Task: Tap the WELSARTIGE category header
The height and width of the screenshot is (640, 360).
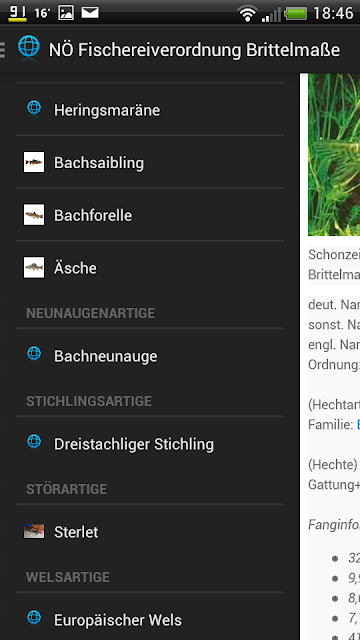Action: click(x=68, y=577)
